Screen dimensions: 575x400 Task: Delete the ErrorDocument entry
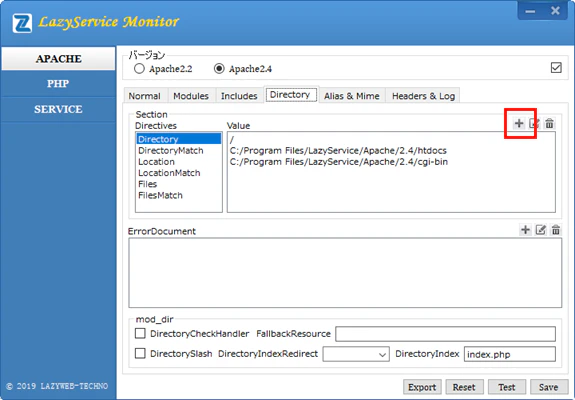pos(556,230)
